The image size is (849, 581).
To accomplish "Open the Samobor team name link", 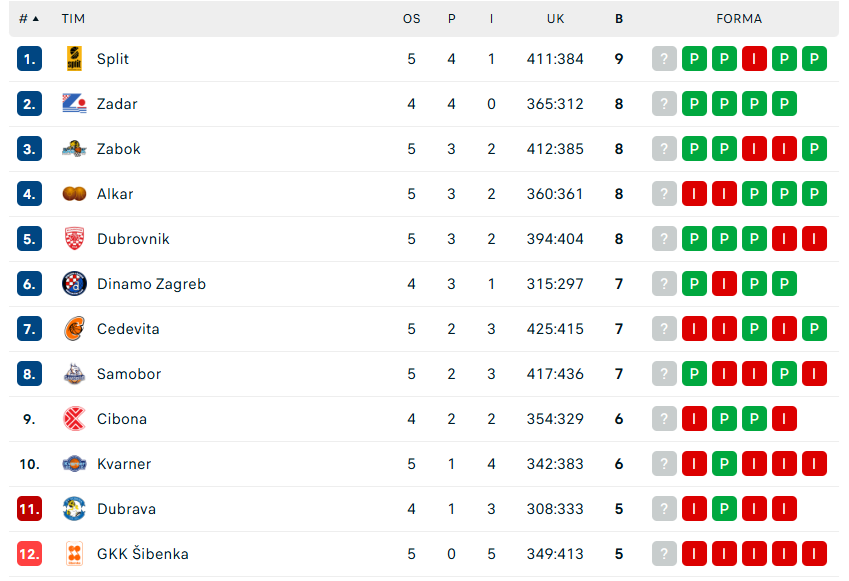I will coord(129,374).
